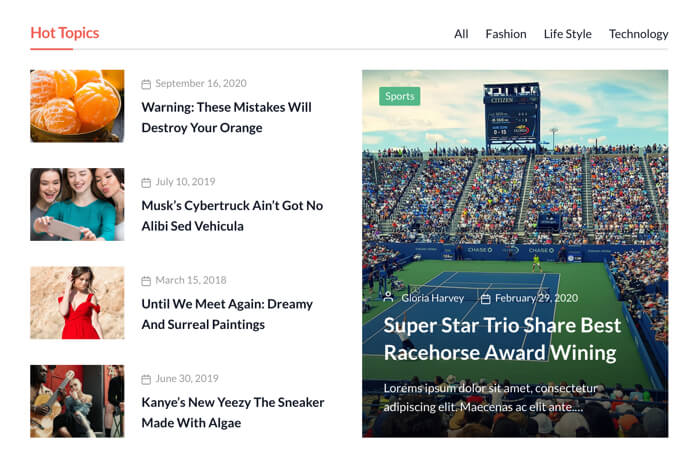Click calendar icon beside June 30, 2019
The image size is (700, 469).
(146, 379)
